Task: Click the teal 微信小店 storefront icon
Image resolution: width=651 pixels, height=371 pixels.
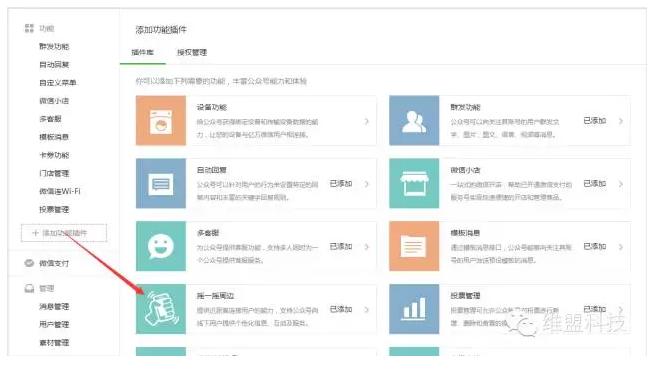Action: pyautogui.click(x=414, y=183)
